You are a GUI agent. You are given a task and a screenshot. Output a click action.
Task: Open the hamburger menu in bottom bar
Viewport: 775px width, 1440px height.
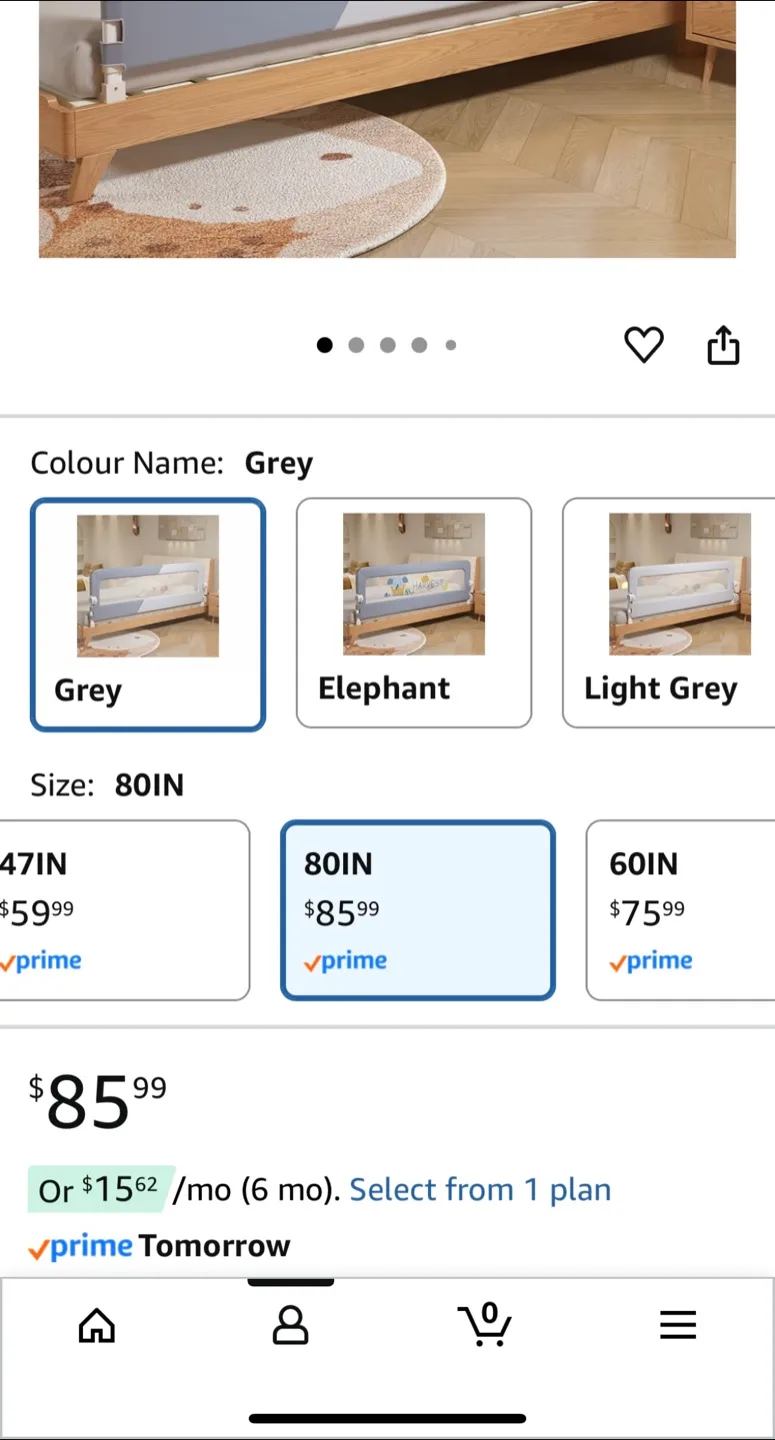[x=677, y=1324]
